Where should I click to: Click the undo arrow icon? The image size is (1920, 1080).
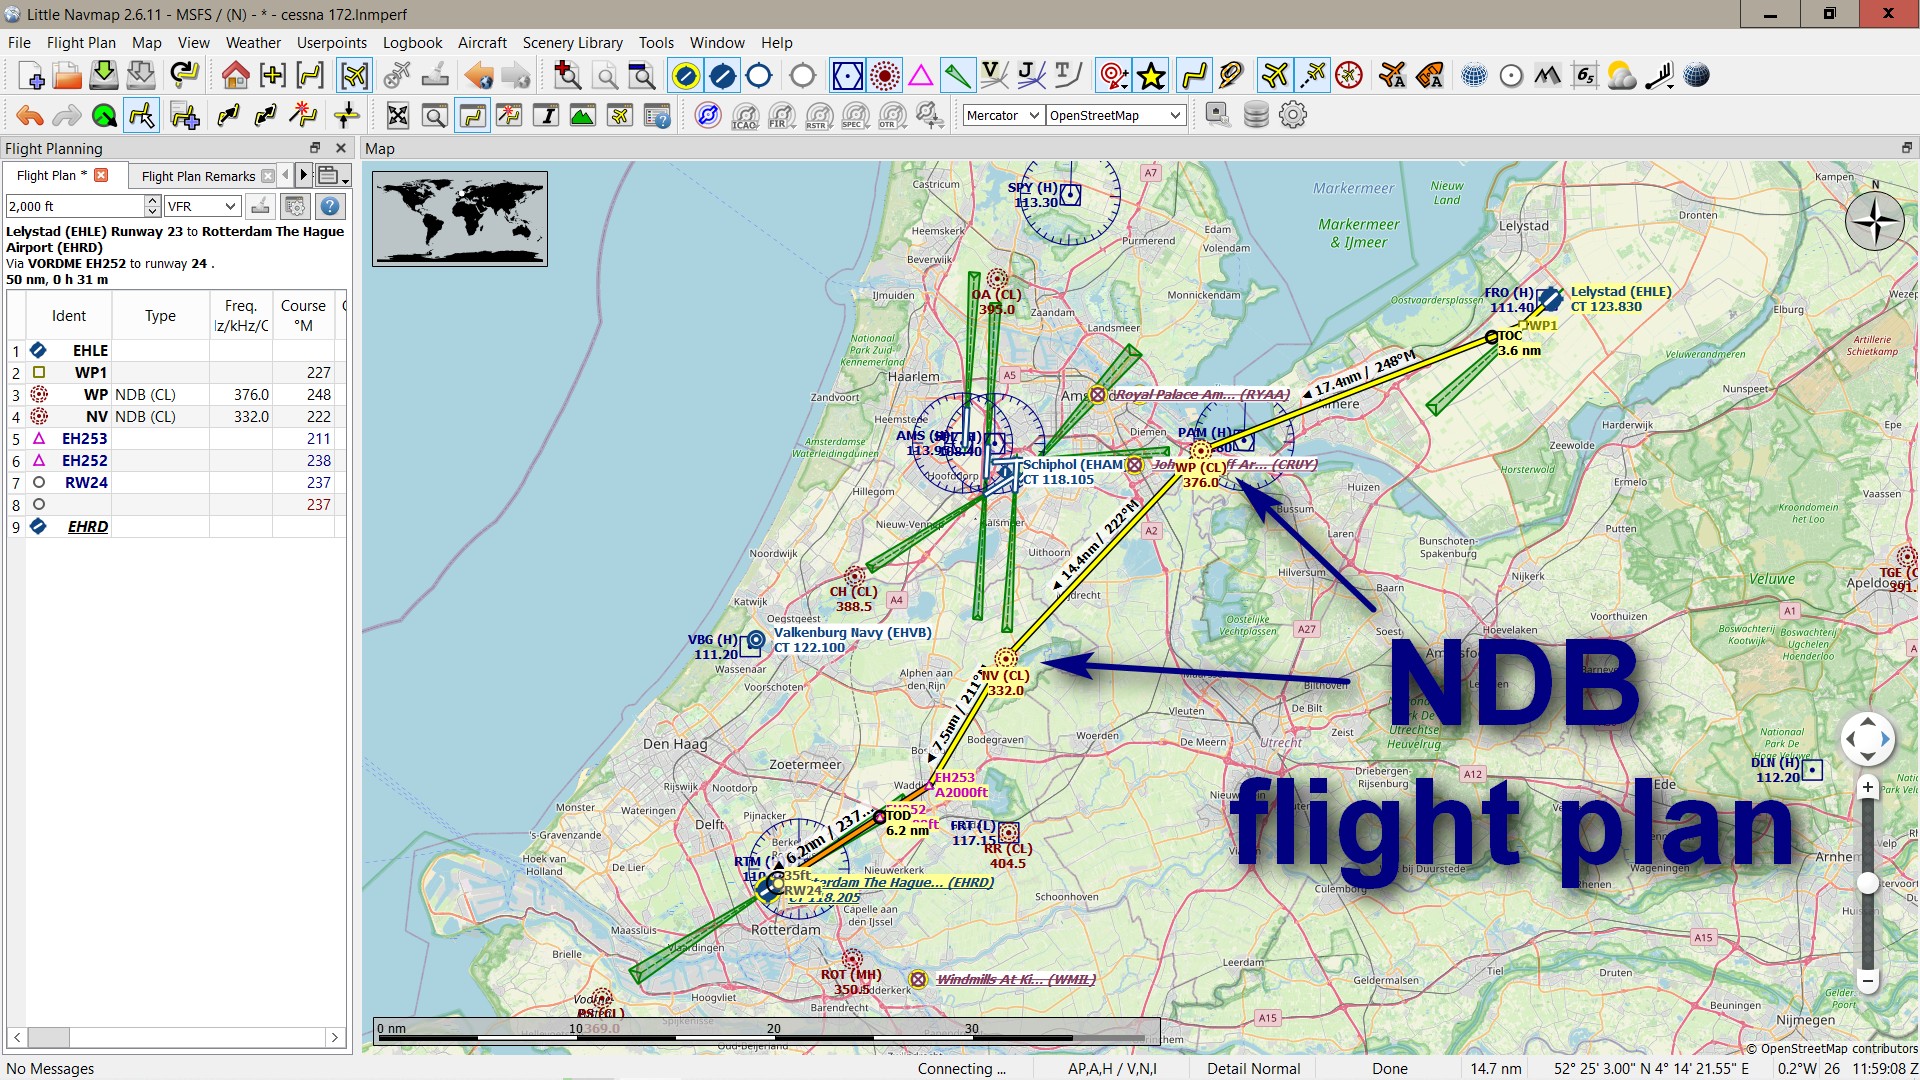click(x=30, y=116)
